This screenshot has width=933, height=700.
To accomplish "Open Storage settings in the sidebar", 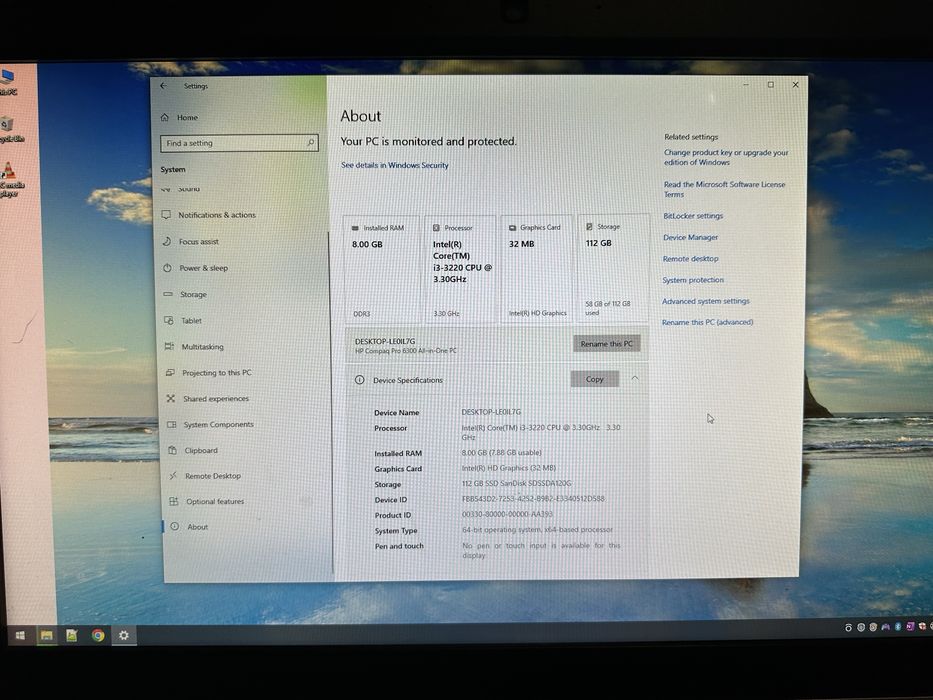I will [193, 294].
